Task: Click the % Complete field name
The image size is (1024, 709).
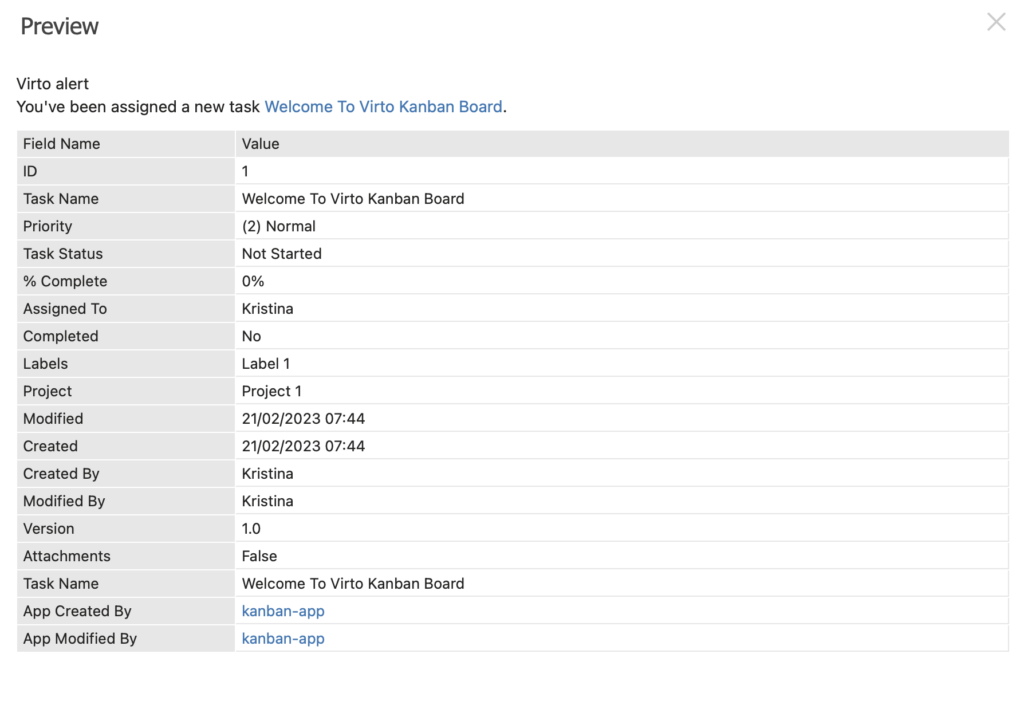Action: coord(65,281)
